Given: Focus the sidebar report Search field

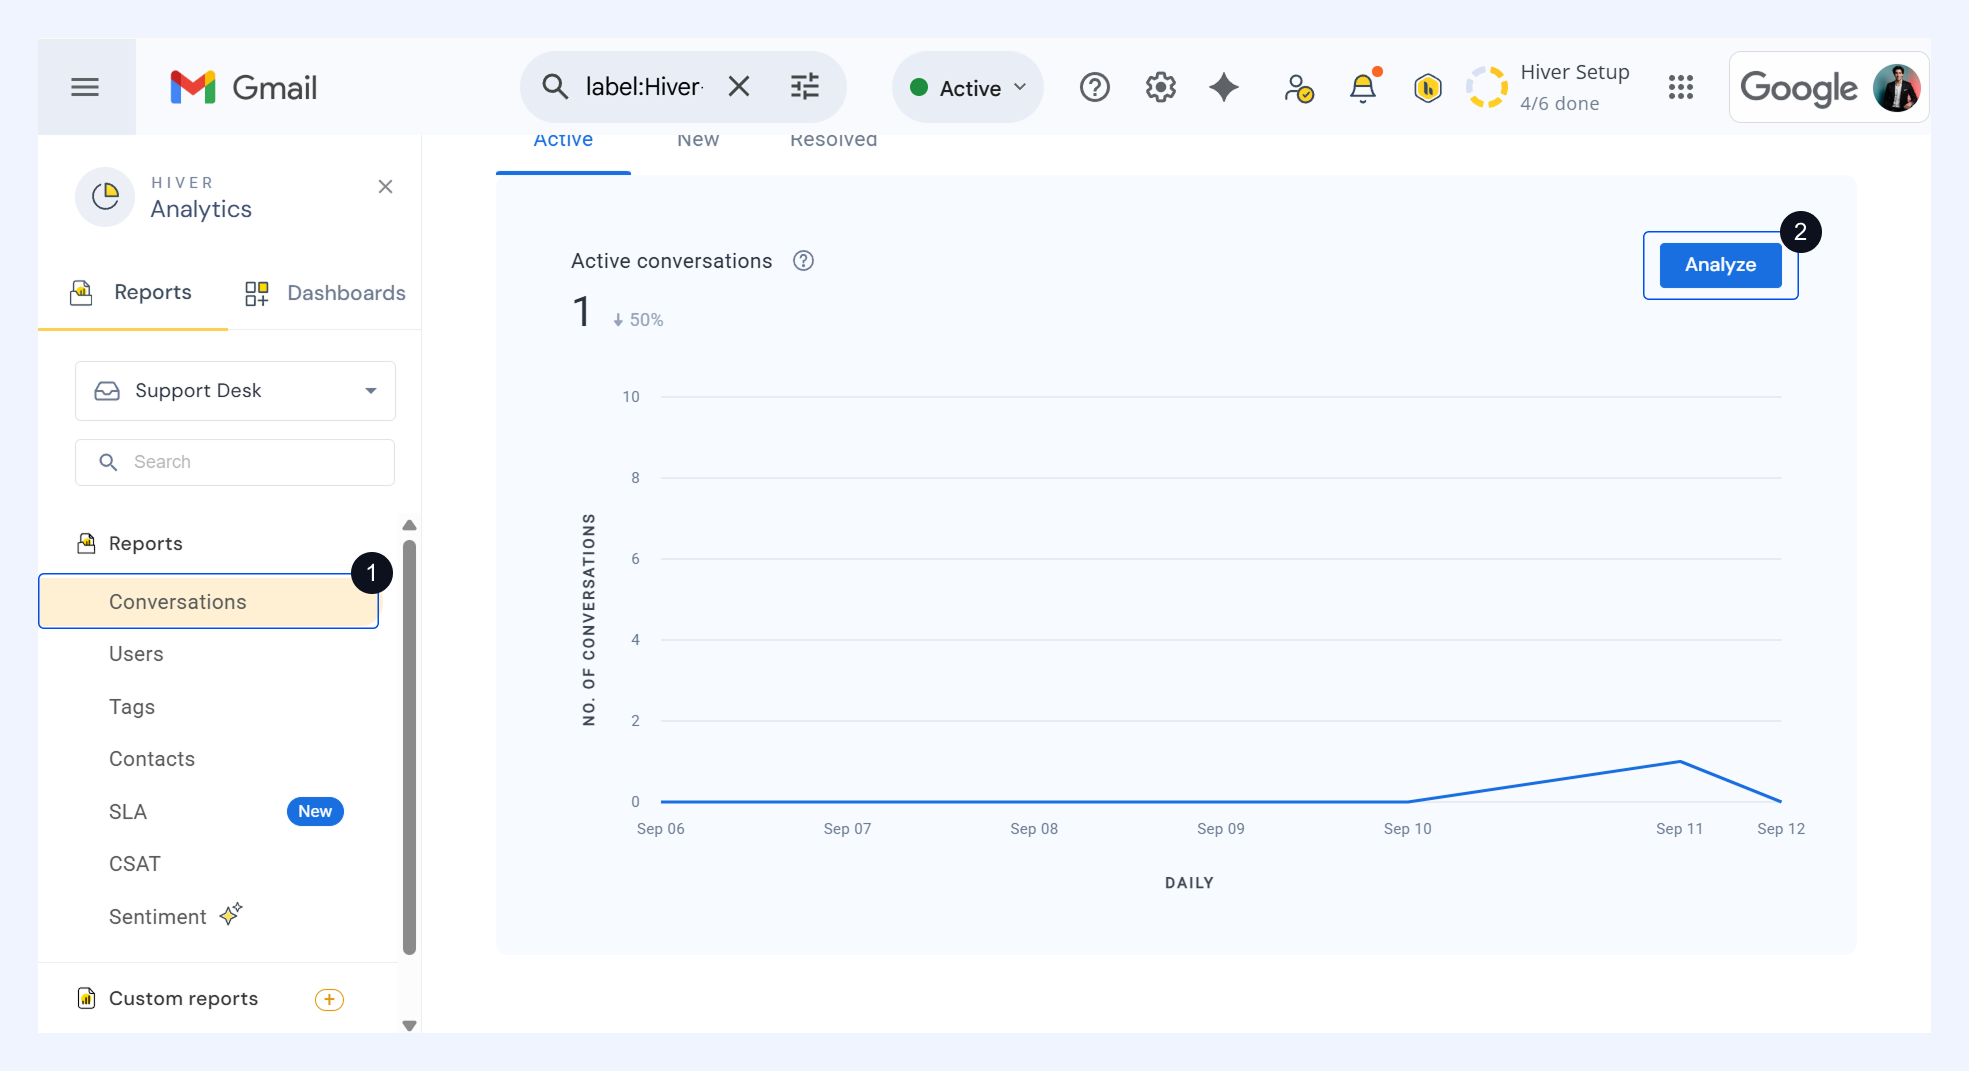Looking at the screenshot, I should coord(235,462).
